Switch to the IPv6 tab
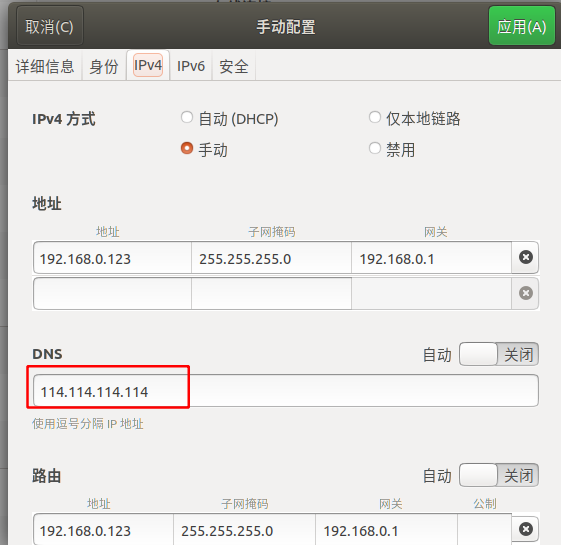 pyautogui.click(x=191, y=66)
